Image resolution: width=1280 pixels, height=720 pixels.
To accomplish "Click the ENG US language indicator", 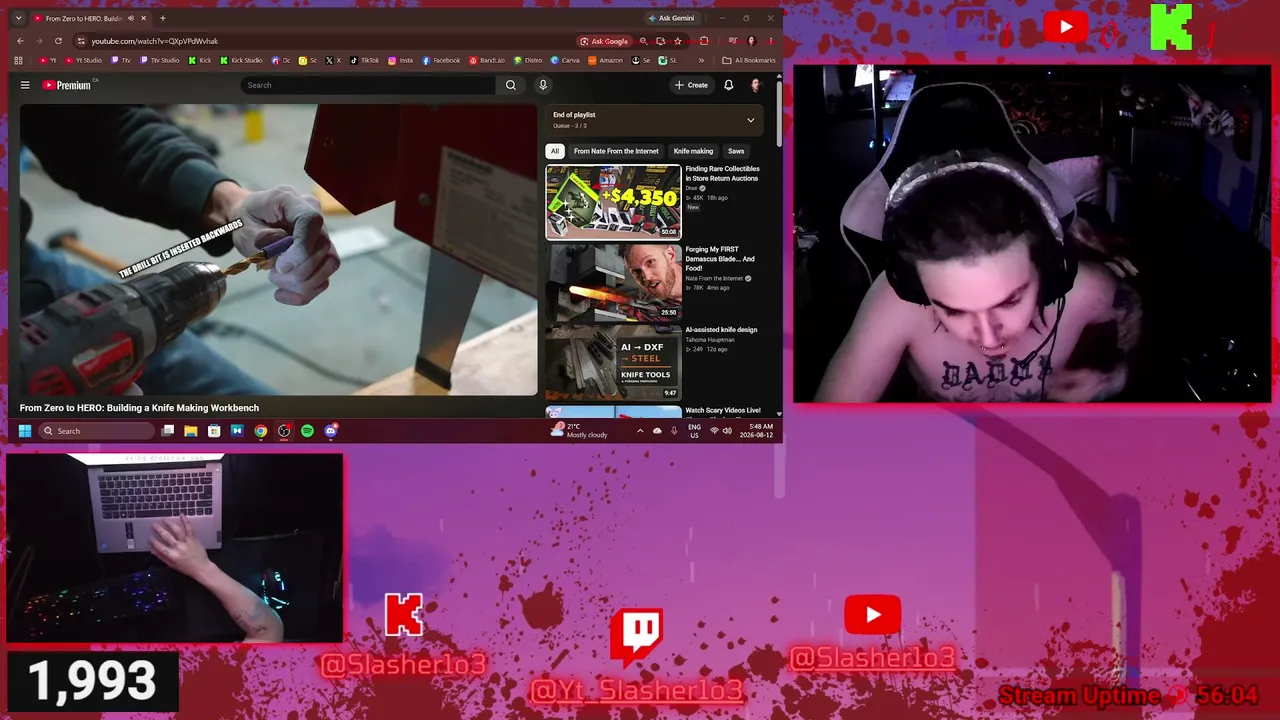I will [694, 431].
